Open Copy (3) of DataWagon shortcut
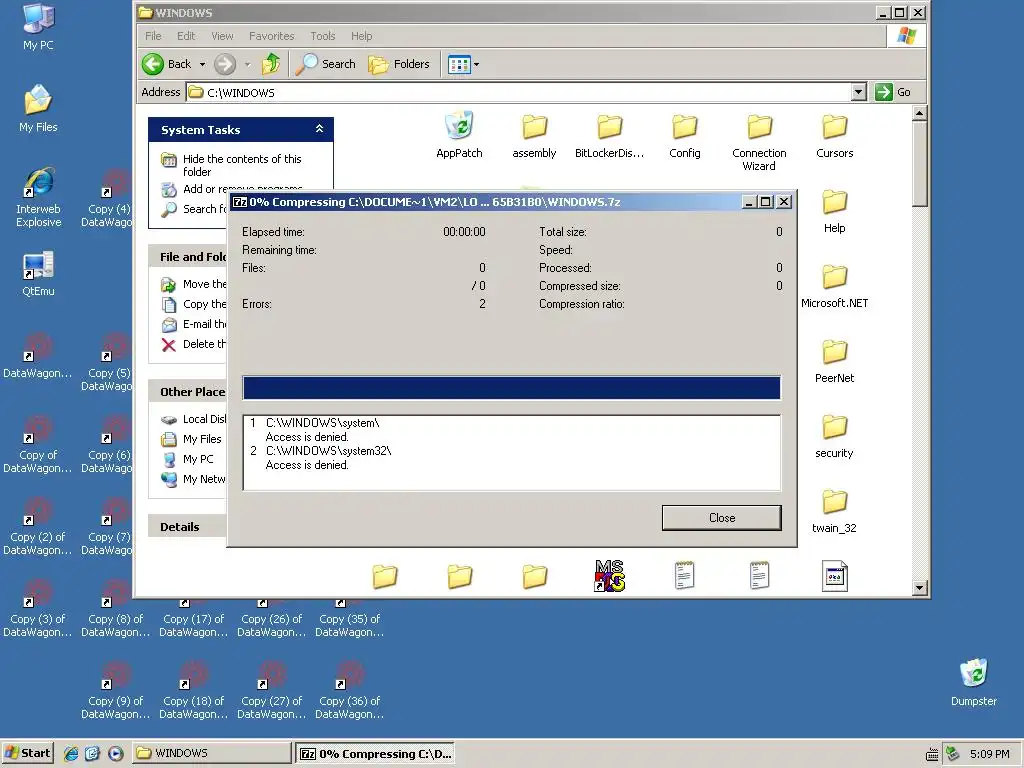This screenshot has width=1024, height=768. click(38, 607)
